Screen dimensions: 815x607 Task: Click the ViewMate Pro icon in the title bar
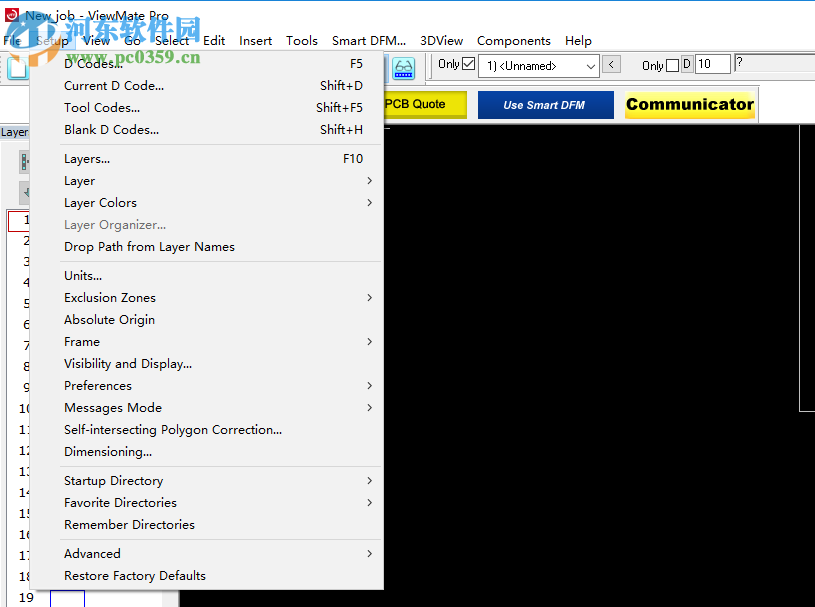pos(10,15)
